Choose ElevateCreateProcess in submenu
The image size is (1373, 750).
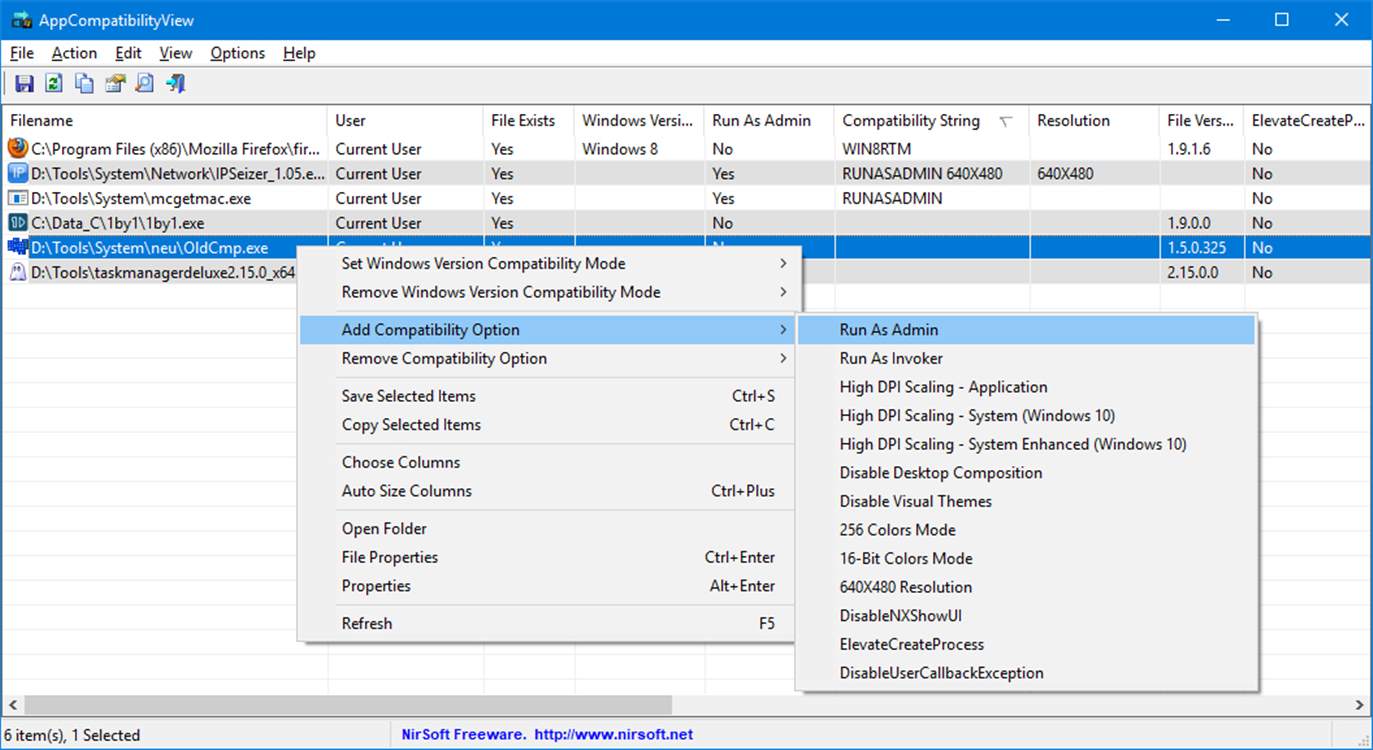pos(1026,644)
